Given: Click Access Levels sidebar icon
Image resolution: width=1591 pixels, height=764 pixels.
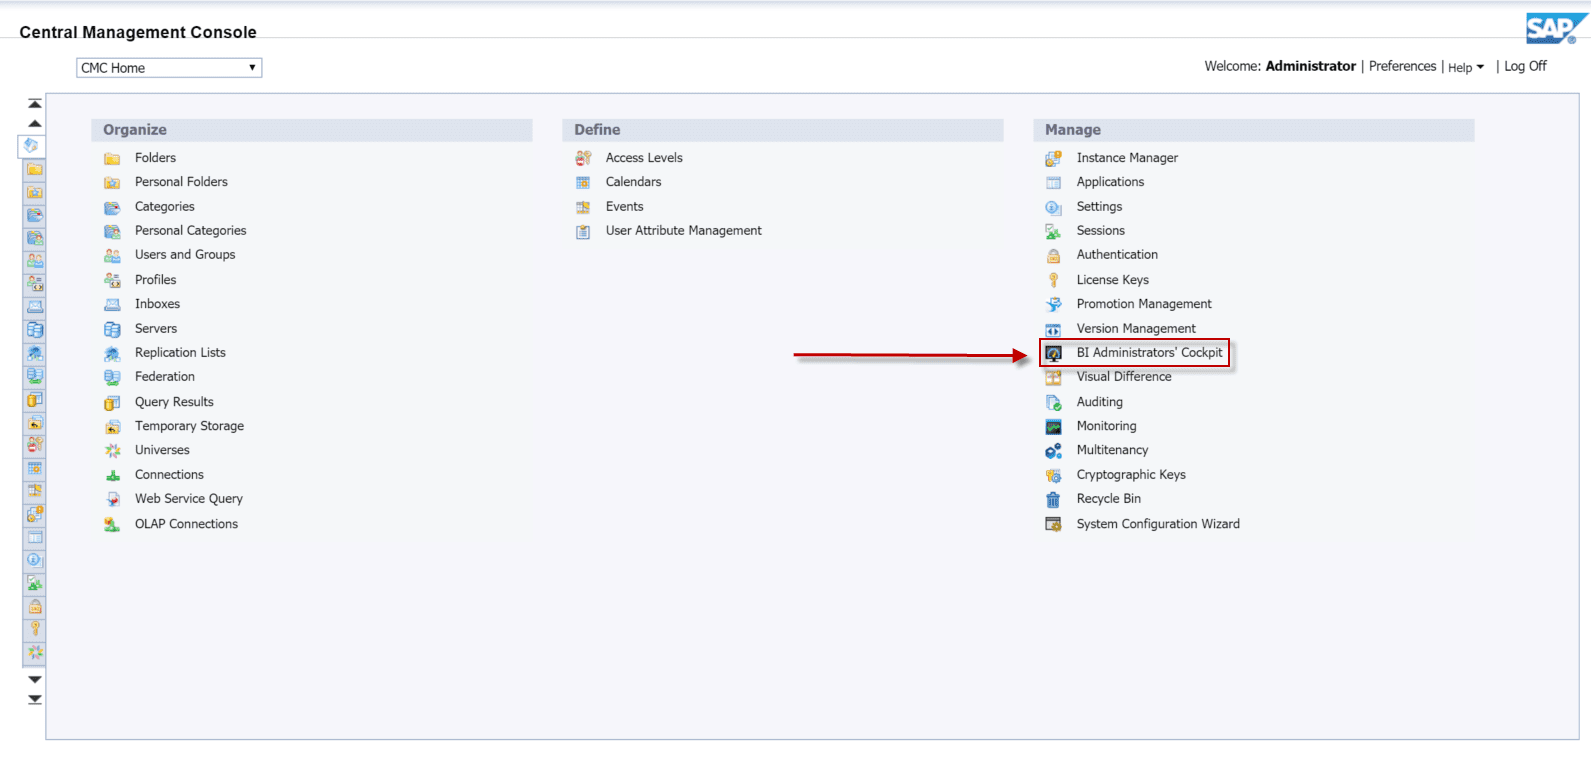Looking at the screenshot, I should [x=35, y=445].
